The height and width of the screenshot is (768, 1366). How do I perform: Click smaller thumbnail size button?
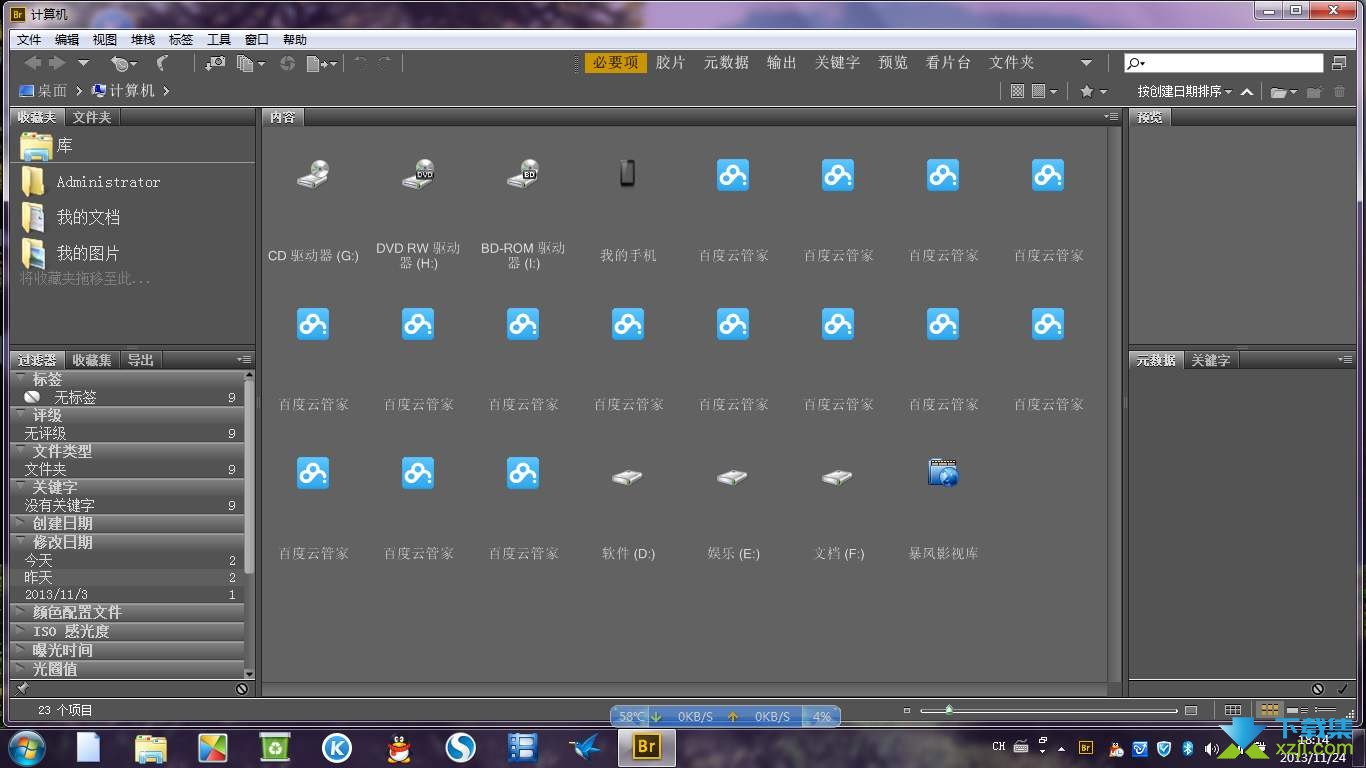click(907, 711)
